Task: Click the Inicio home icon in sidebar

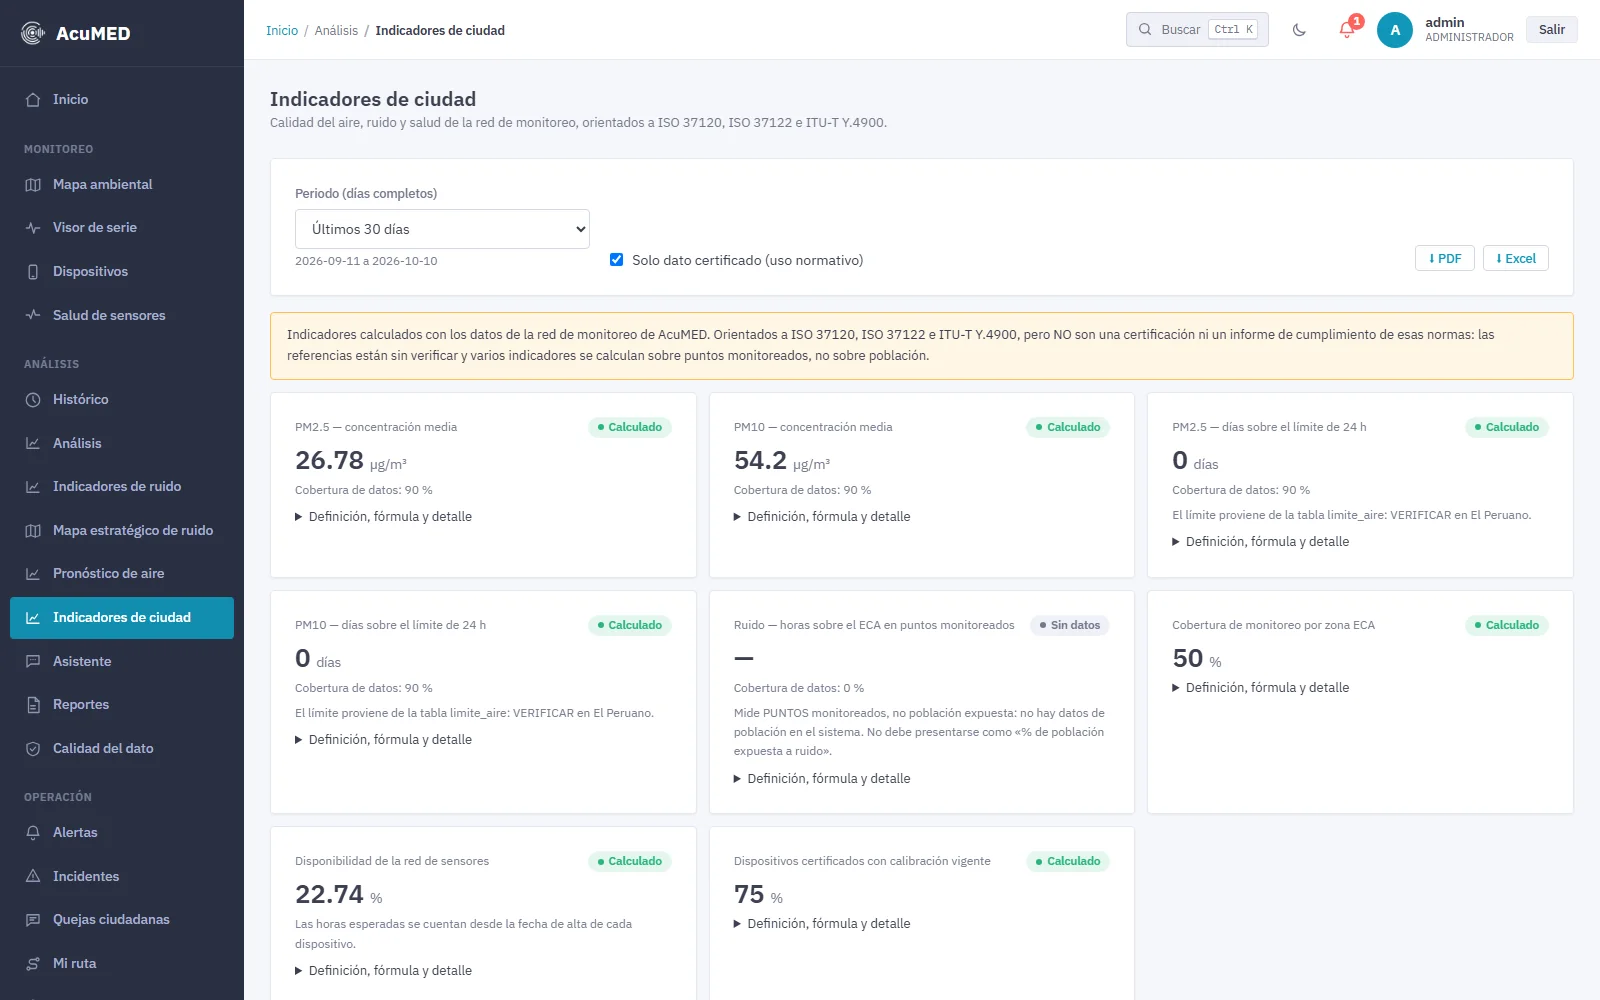Action: [33, 100]
